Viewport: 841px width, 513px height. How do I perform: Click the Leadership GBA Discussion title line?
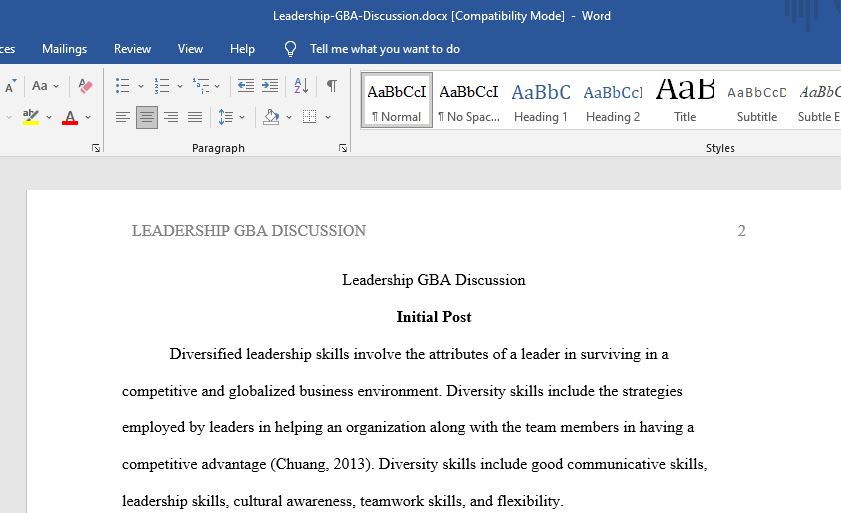coord(434,280)
